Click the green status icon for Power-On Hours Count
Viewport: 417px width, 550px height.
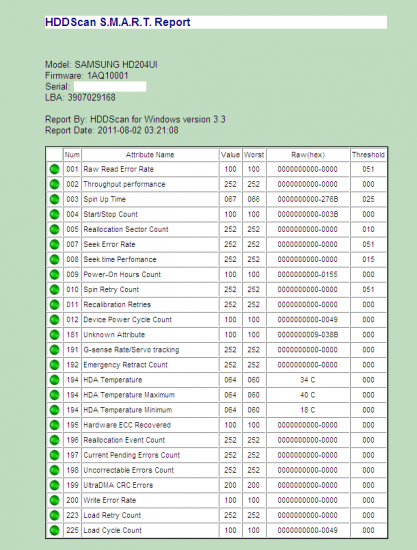tap(54, 275)
